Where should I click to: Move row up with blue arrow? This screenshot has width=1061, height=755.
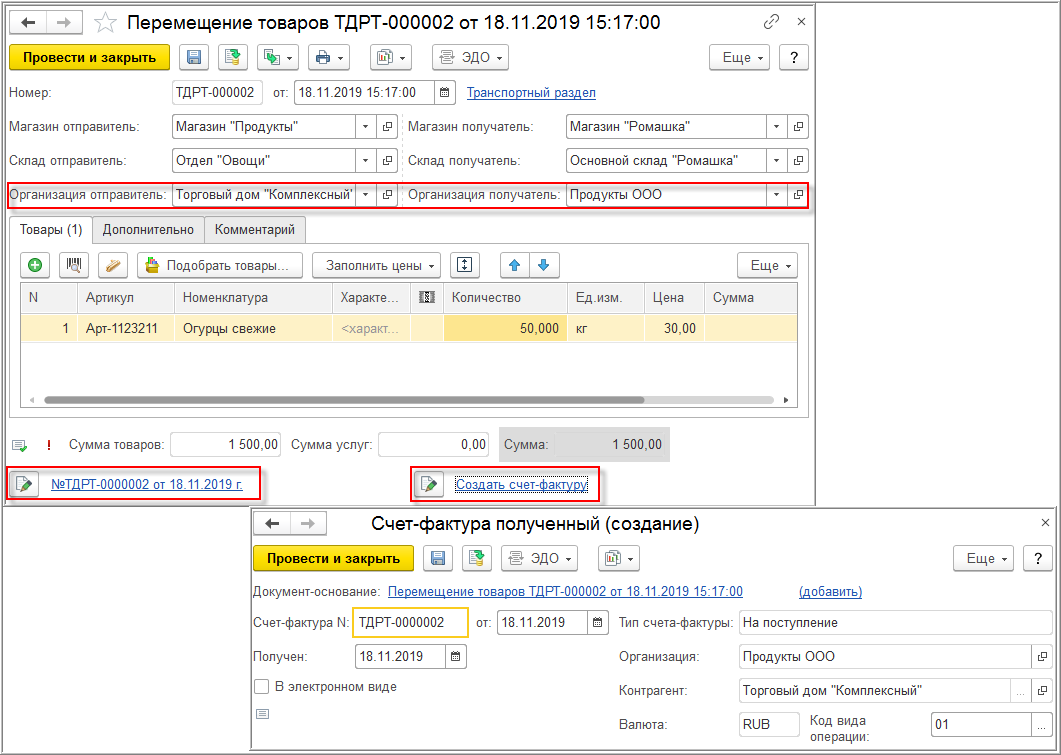point(515,265)
